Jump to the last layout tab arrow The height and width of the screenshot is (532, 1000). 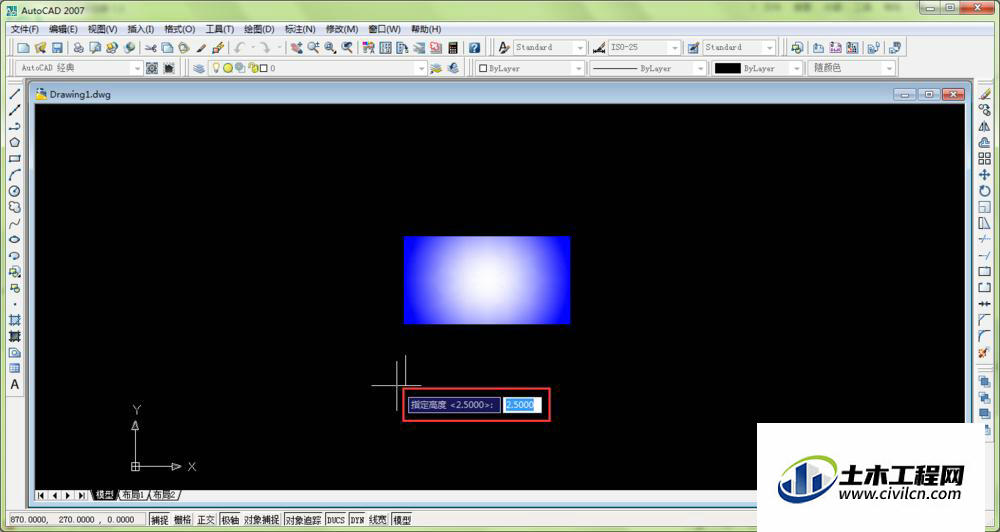[x=82, y=495]
